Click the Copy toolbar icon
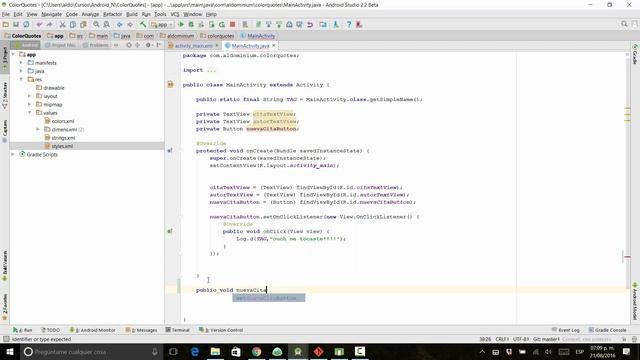Image resolution: width=640 pixels, height=360 pixels. pyautogui.click(x=73, y=24)
